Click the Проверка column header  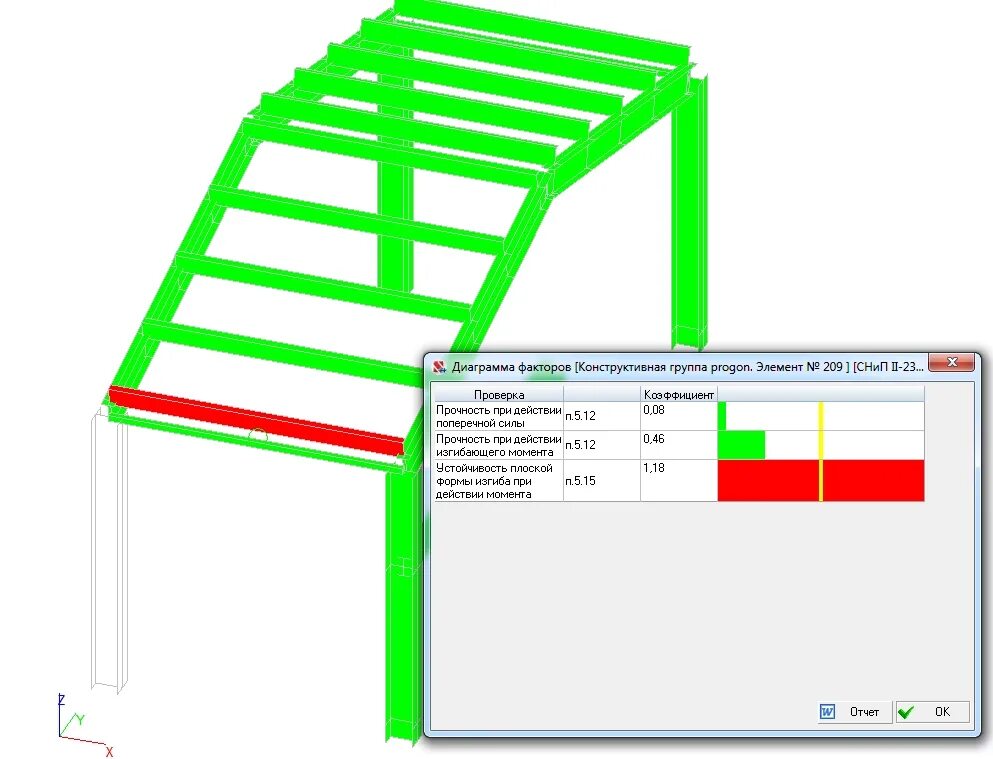[x=498, y=394]
